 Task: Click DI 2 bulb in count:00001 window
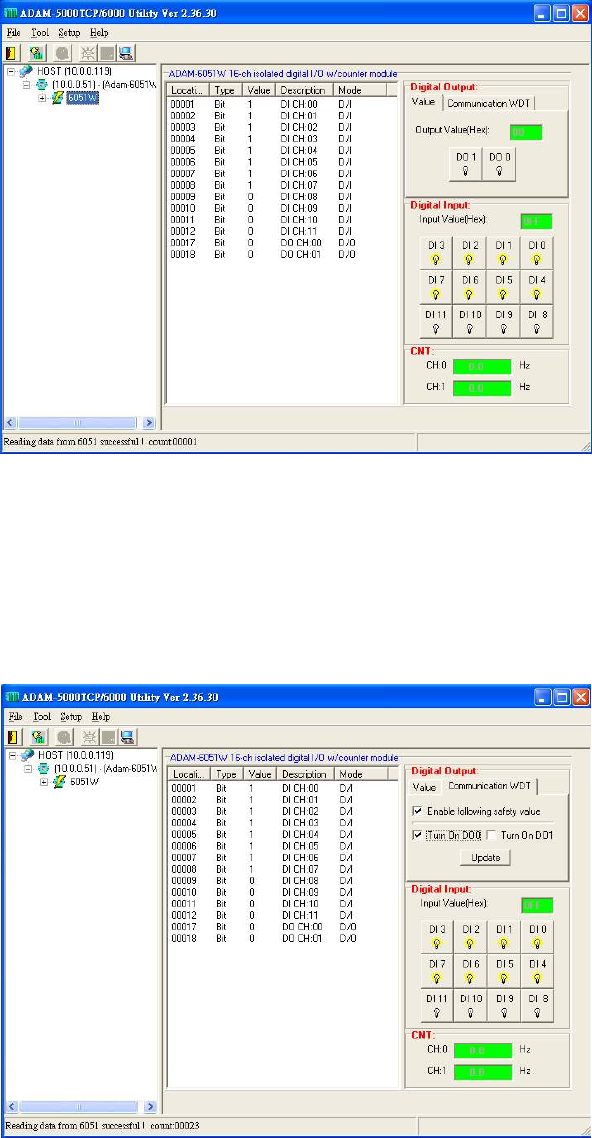click(469, 252)
